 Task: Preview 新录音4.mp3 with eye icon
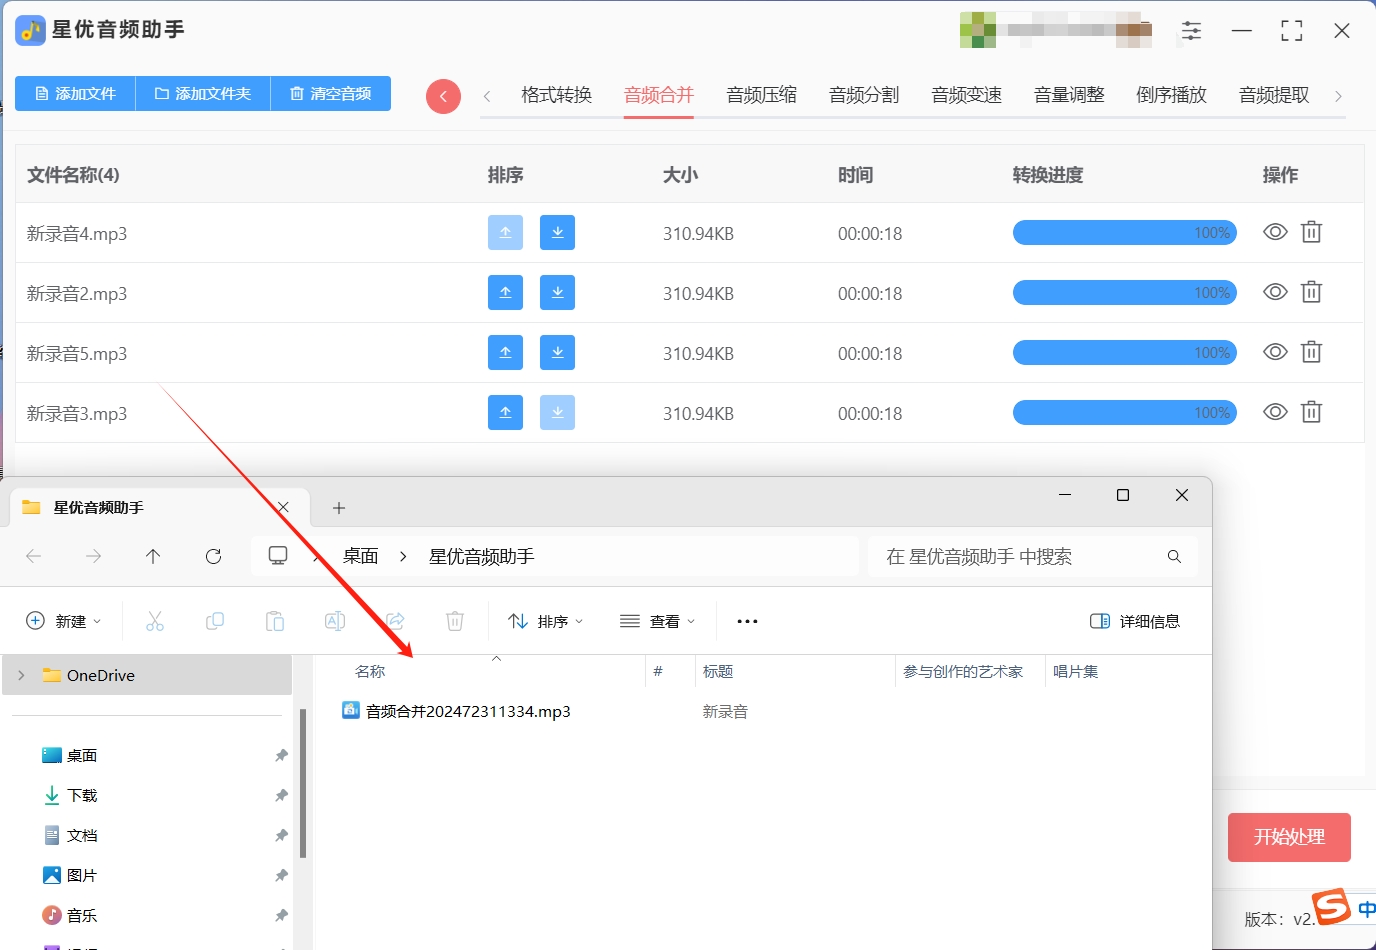(1275, 232)
